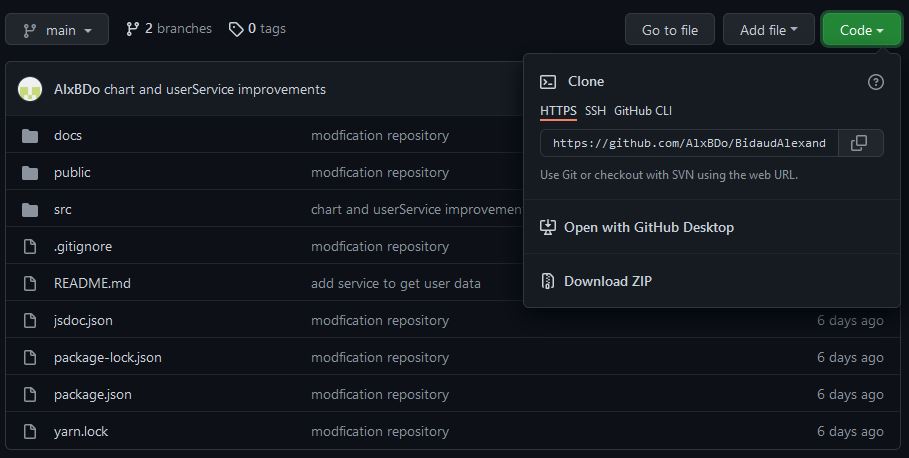Open the .gitignore file

coord(83,246)
